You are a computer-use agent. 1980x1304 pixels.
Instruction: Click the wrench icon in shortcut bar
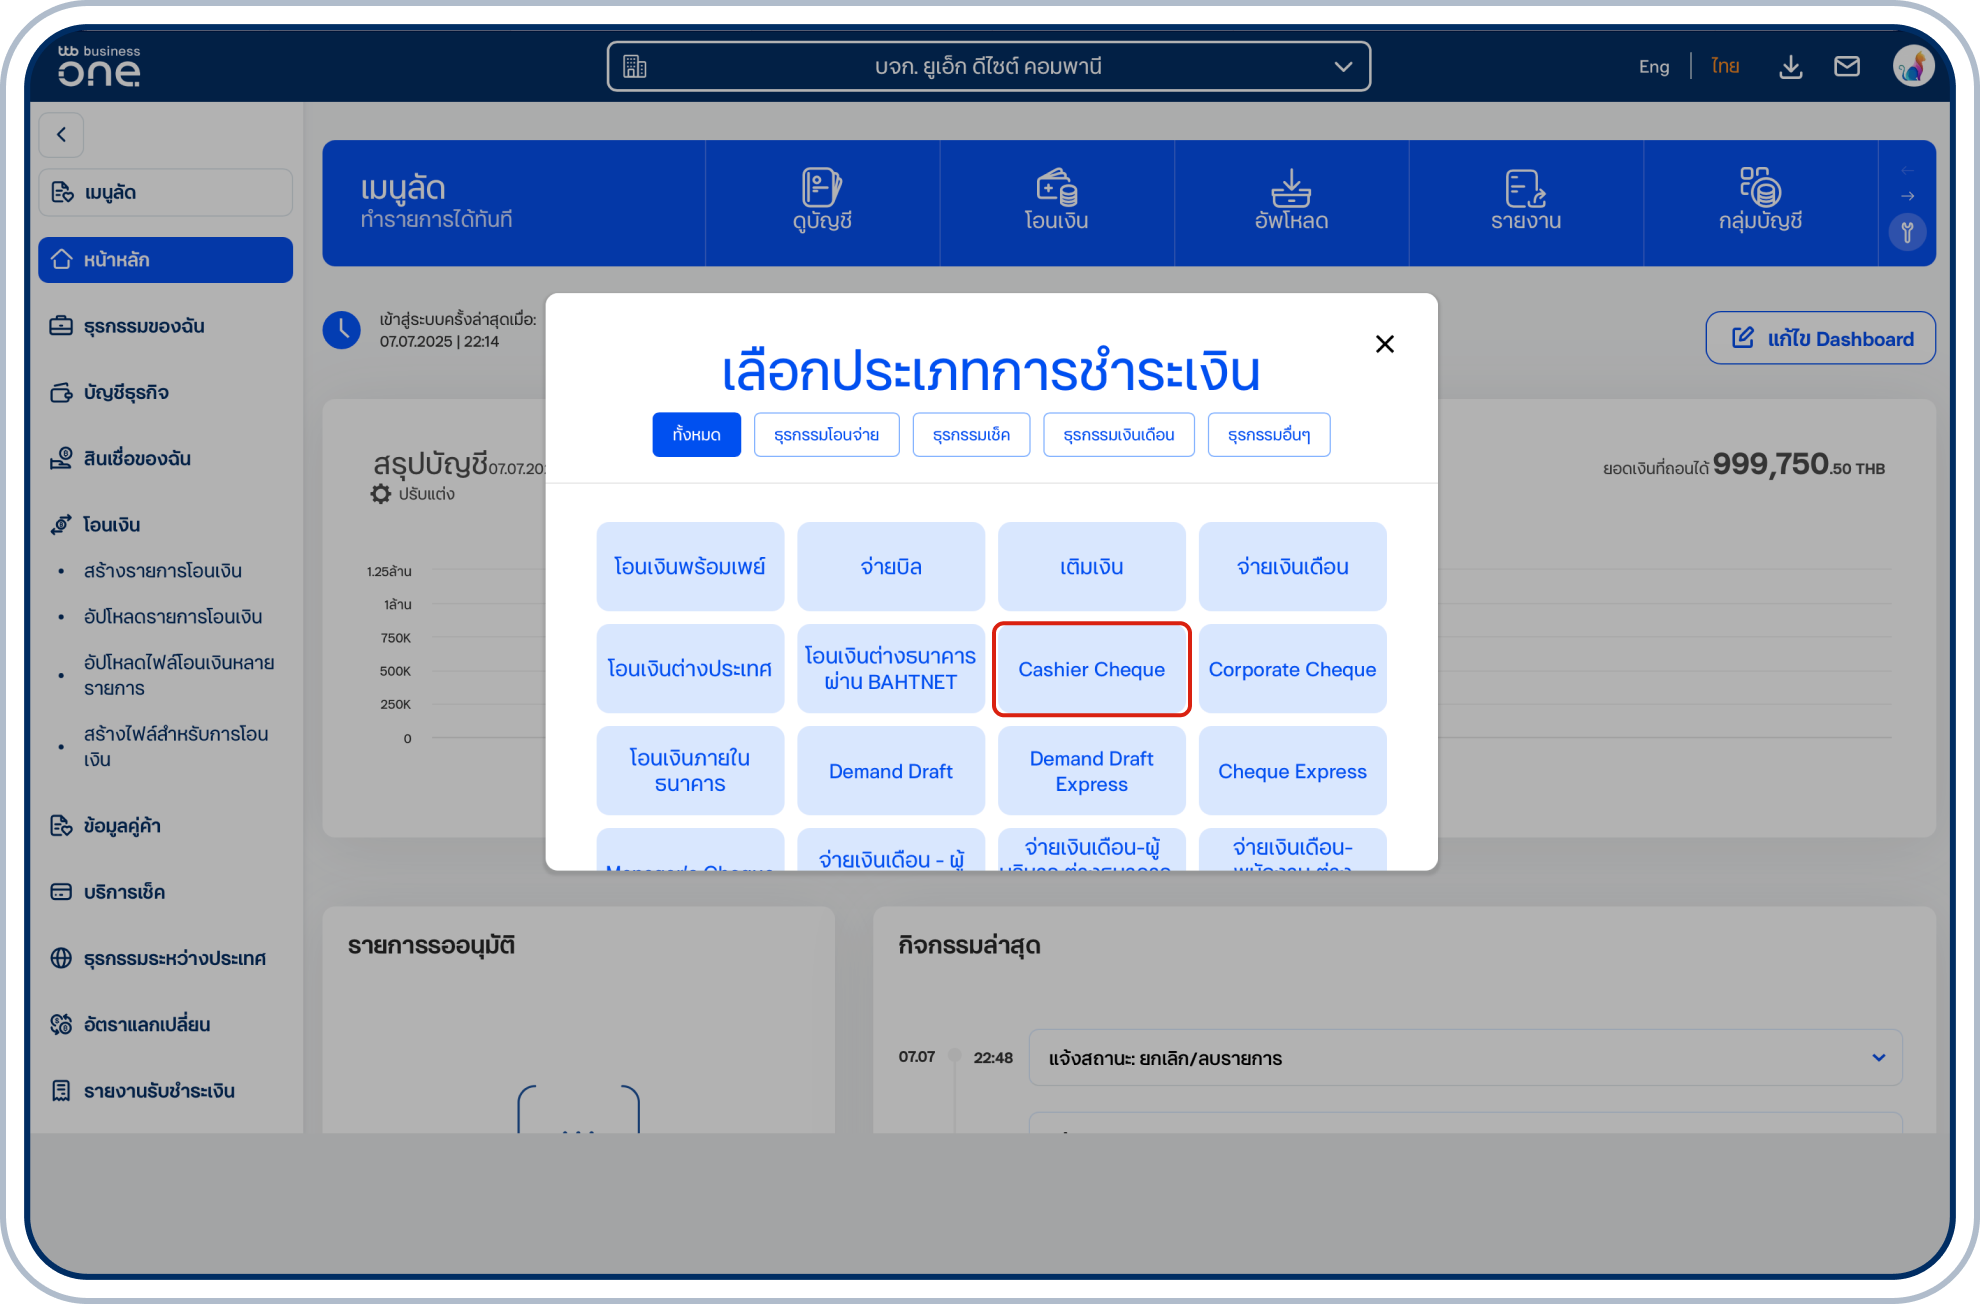[x=1907, y=233]
